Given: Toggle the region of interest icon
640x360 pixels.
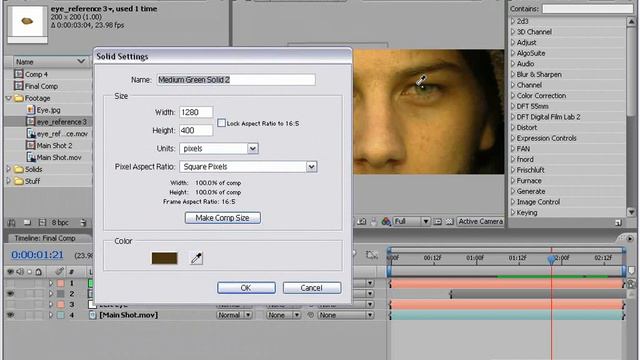Looking at the screenshot, I should [438, 222].
